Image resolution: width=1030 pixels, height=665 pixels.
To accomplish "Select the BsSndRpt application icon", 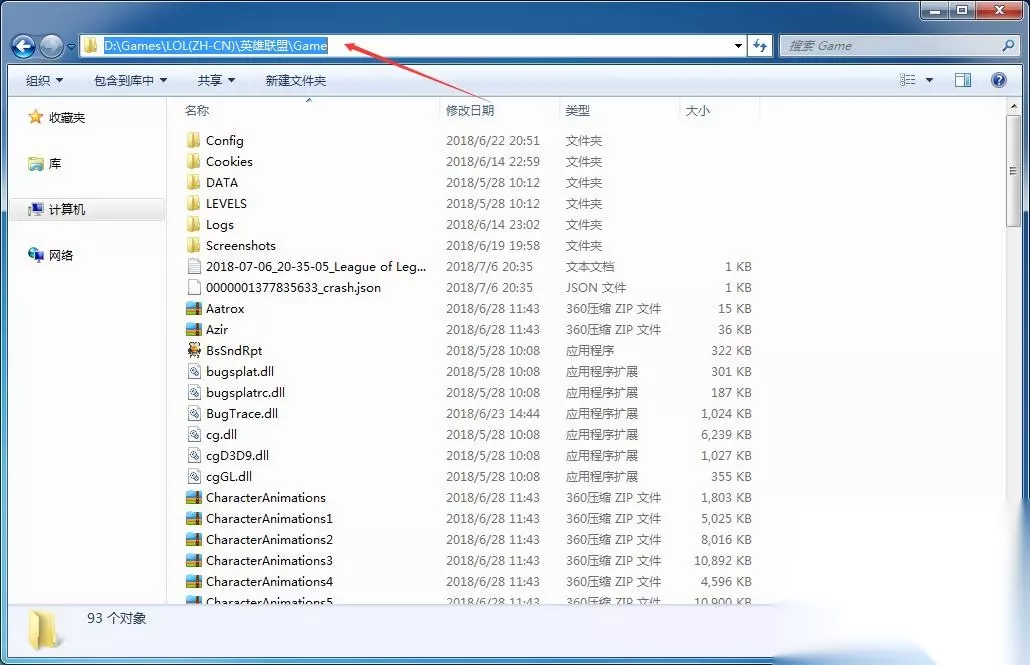I will tap(194, 350).
